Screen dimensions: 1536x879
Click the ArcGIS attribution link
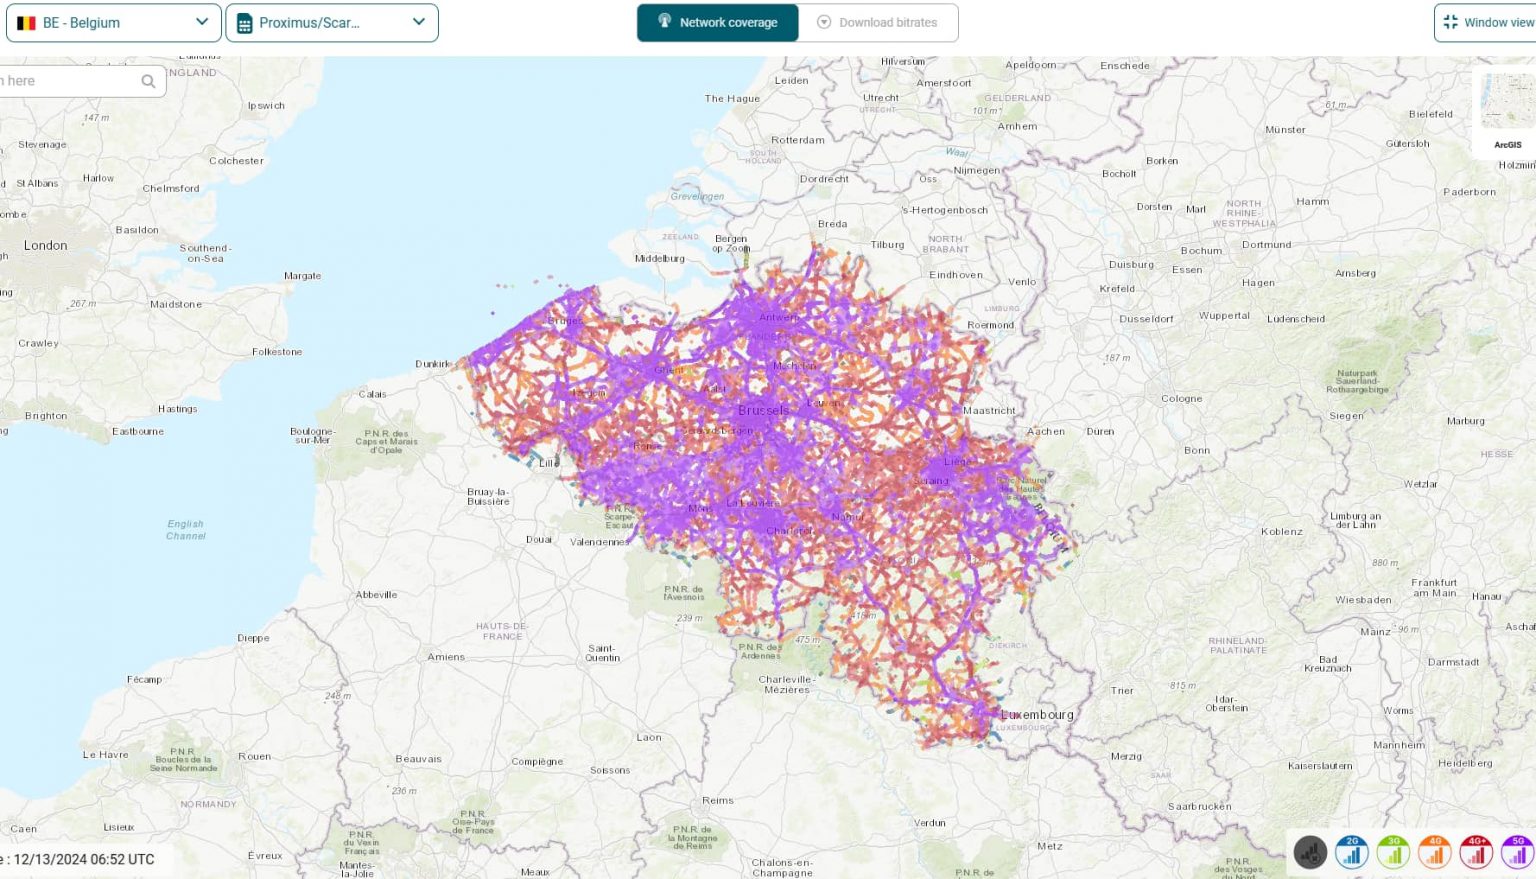point(1507,144)
